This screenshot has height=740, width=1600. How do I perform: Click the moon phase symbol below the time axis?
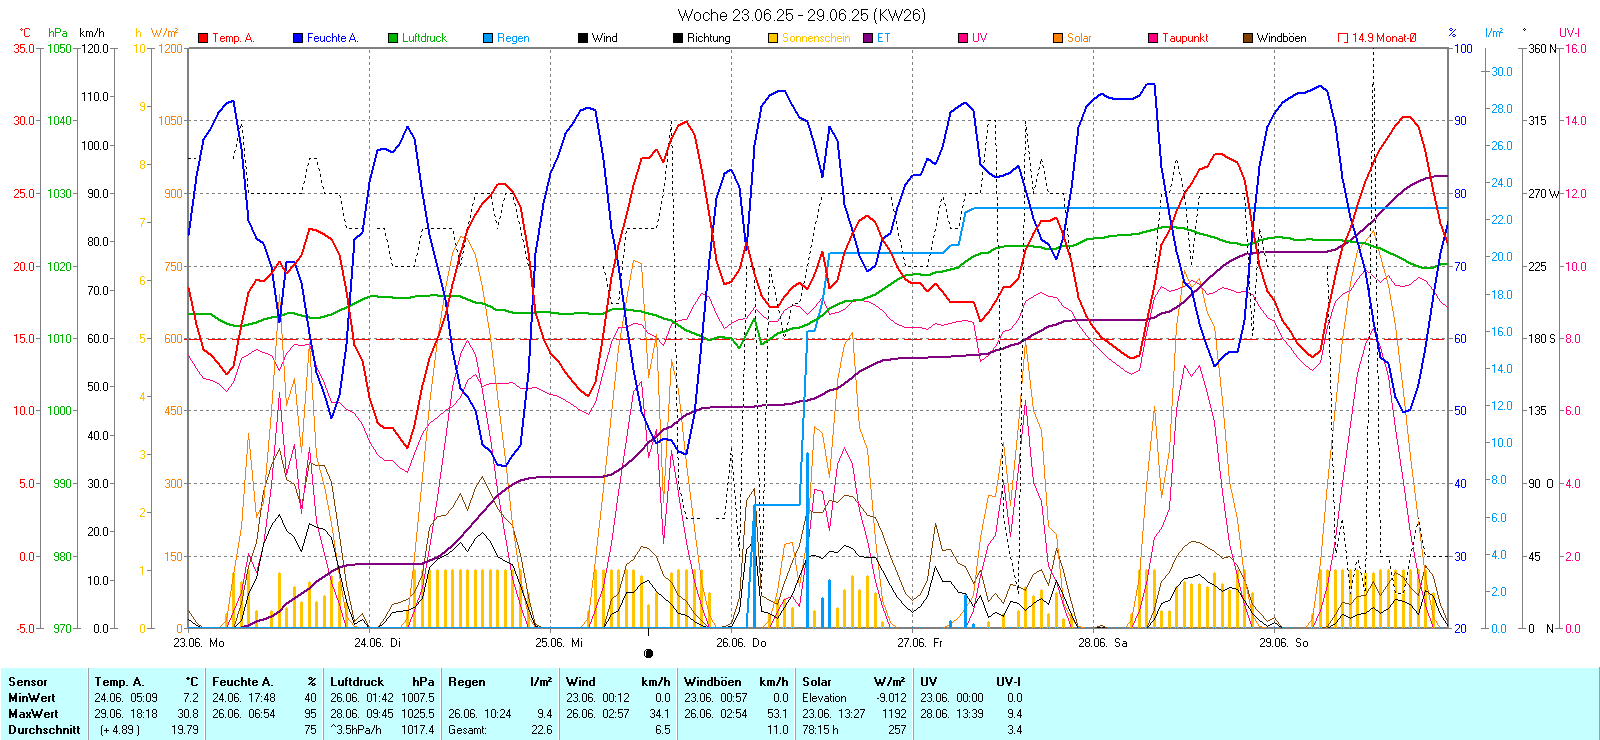pyautogui.click(x=649, y=654)
